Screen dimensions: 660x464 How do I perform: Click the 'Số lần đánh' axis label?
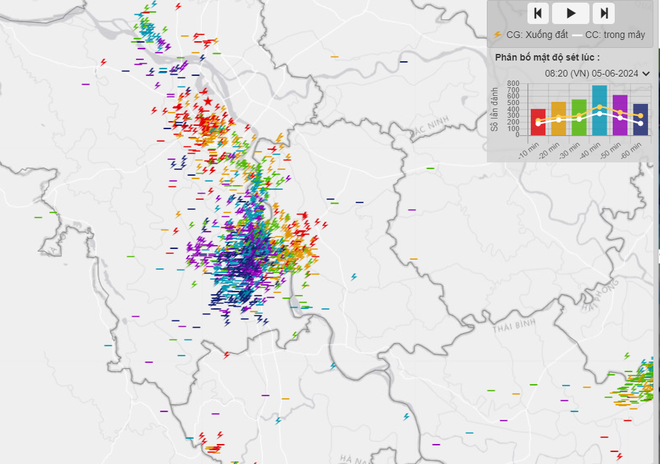tap(495, 110)
